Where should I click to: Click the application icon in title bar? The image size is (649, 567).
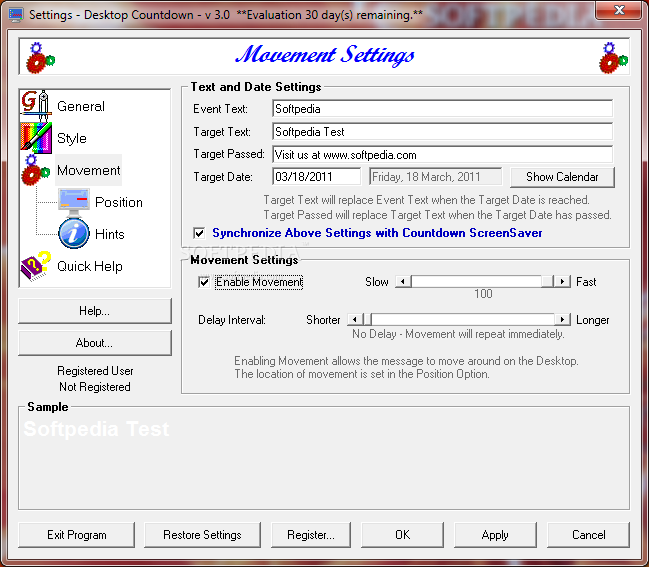[x=16, y=15]
